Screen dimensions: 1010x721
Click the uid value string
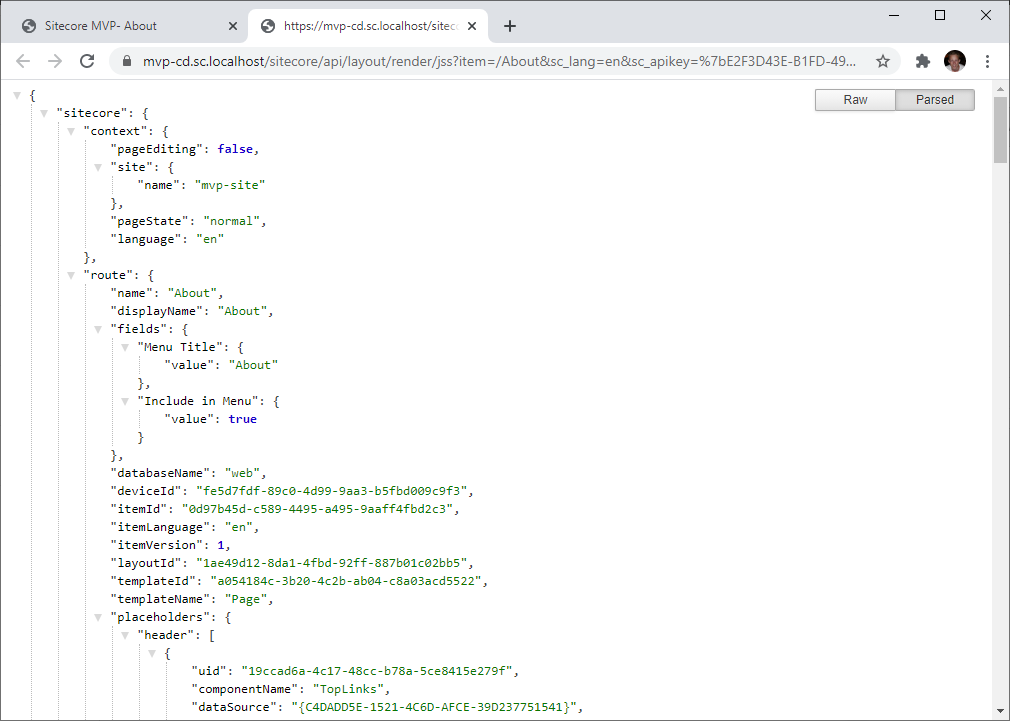377,671
